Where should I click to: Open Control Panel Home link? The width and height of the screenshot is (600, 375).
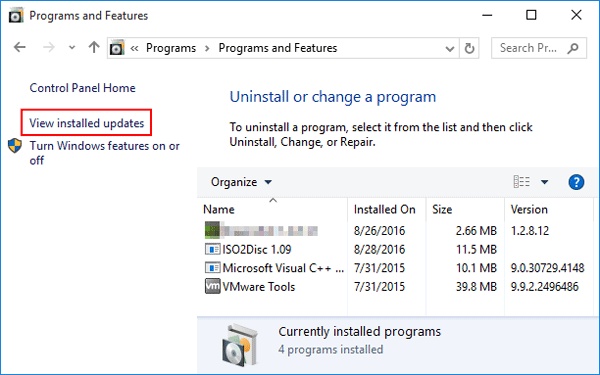point(82,88)
